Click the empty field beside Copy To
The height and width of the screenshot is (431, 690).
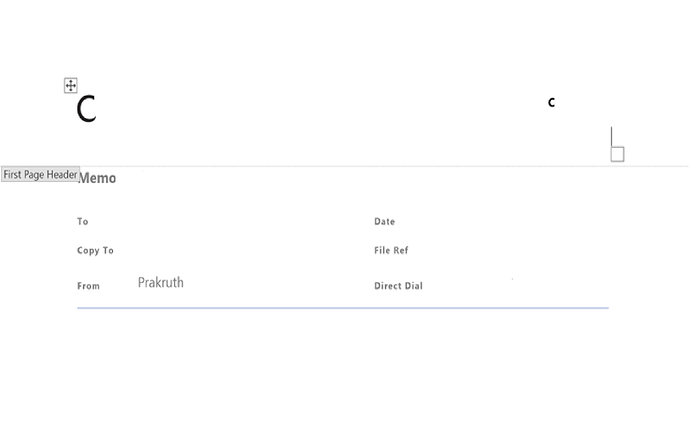coord(230,251)
